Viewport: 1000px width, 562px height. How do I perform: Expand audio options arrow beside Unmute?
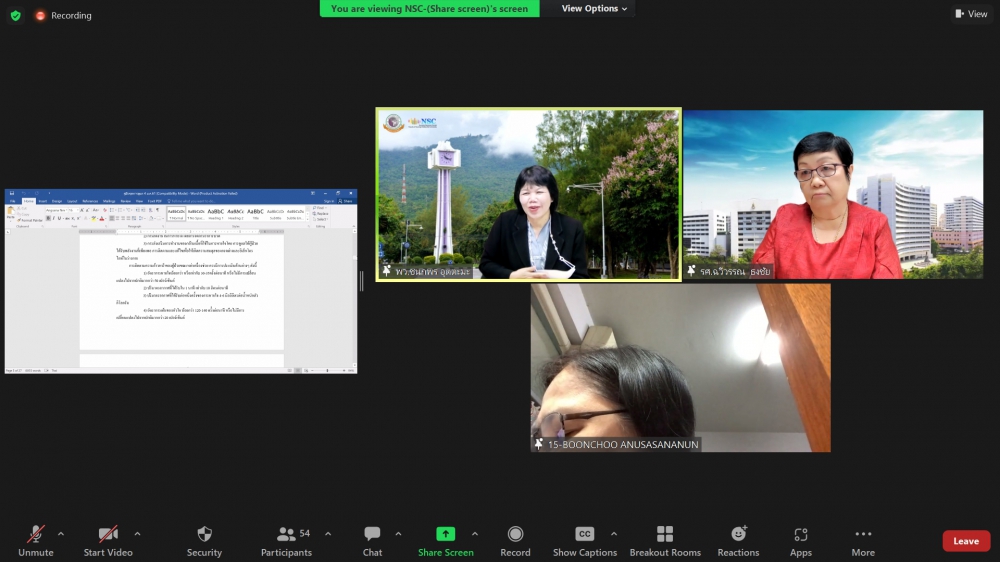pyautogui.click(x=61, y=533)
